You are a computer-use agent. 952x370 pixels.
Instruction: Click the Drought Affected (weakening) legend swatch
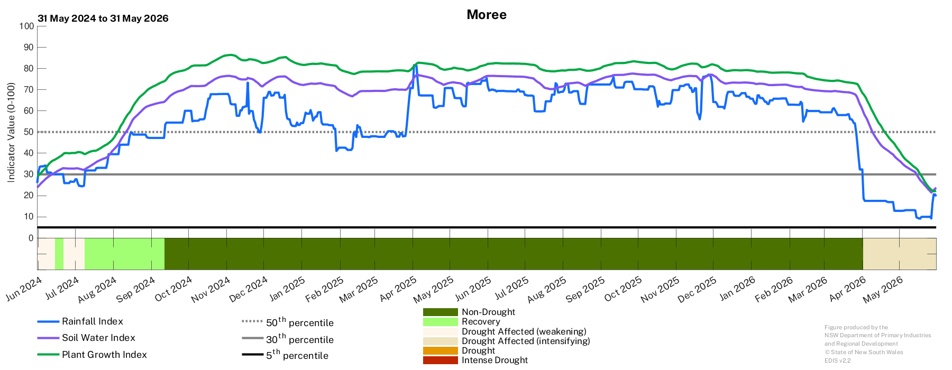pyautogui.click(x=440, y=331)
